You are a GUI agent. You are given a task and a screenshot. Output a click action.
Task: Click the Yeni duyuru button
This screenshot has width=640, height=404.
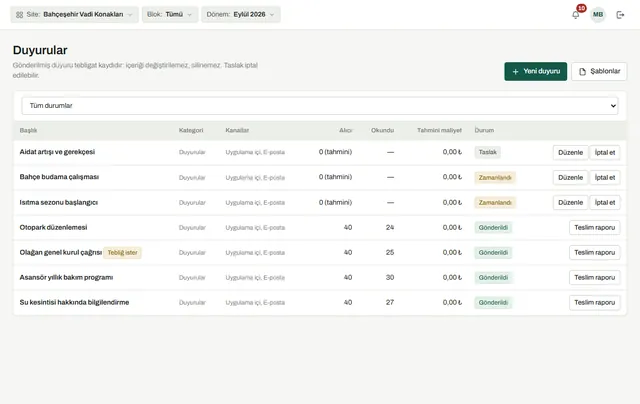[536, 71]
